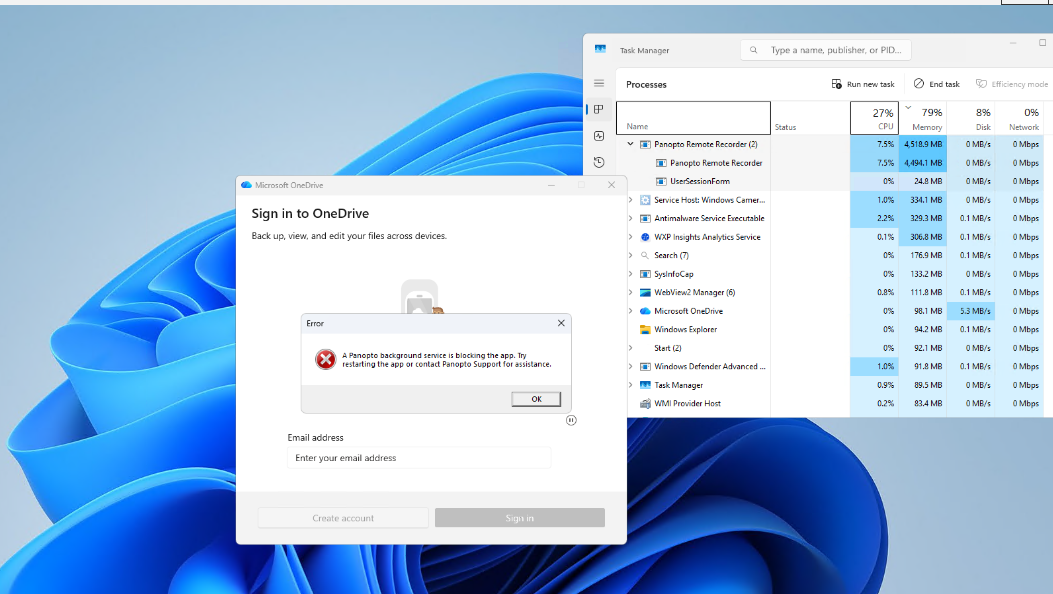The height and width of the screenshot is (594, 1053).
Task: Focus the OneDrive email address input field
Action: [x=419, y=458]
